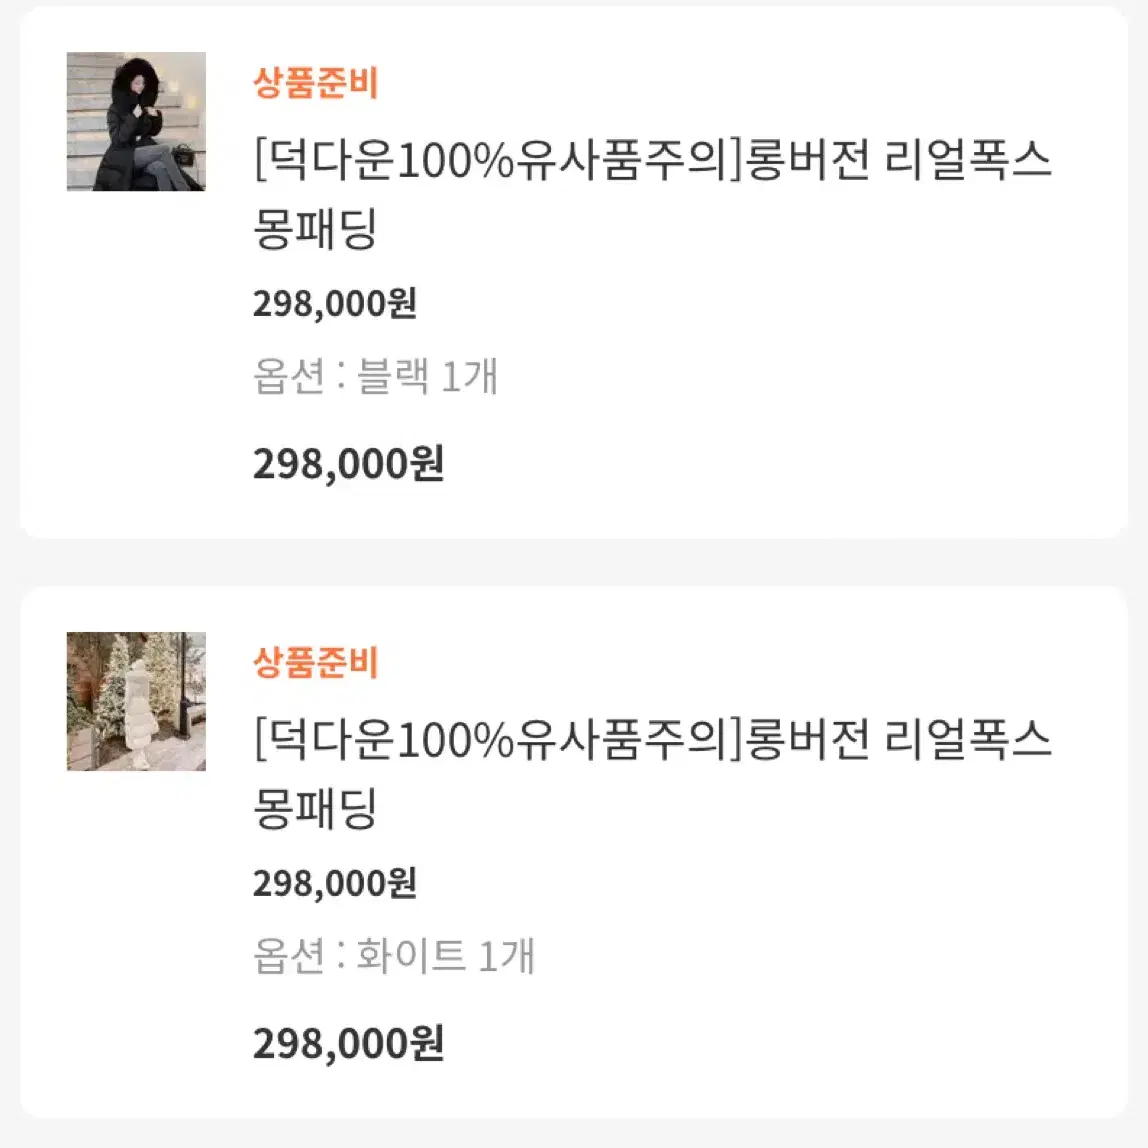Select the 옵션 : 화이트 1개 text
The height and width of the screenshot is (1148, 1148).
(394, 956)
